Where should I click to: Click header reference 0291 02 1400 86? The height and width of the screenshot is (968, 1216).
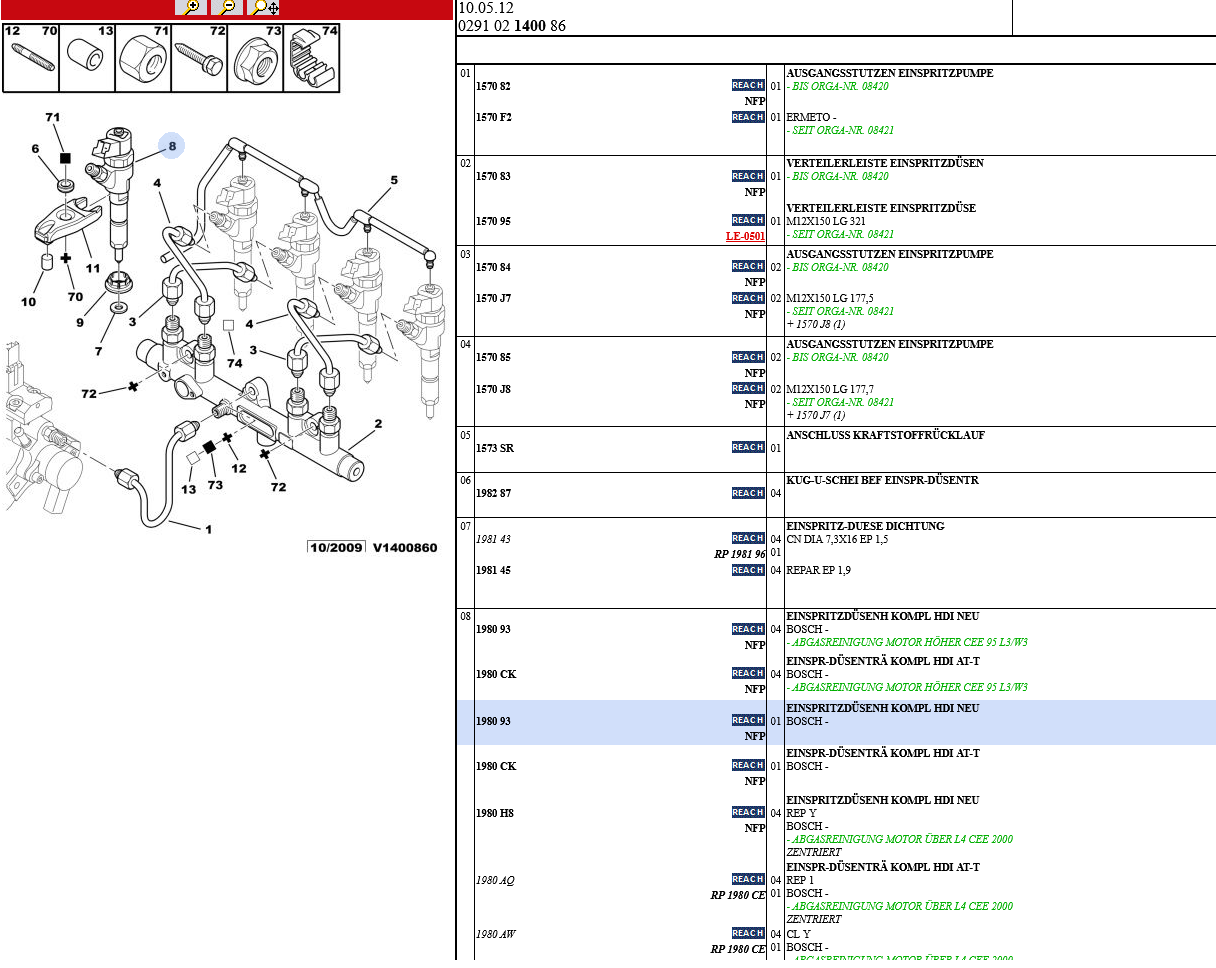click(x=512, y=26)
